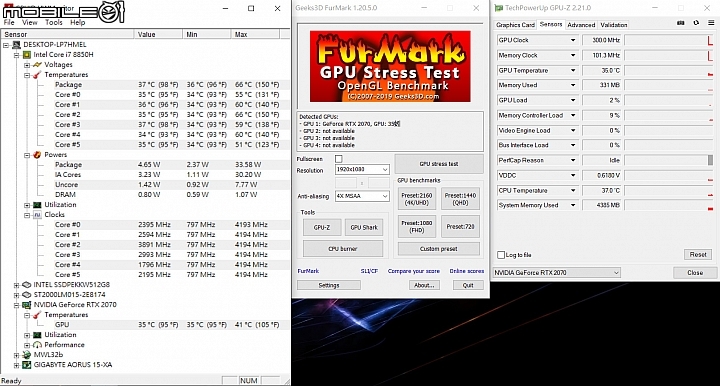Click the GPU-Z screenshot camera icon
Screen dimensions: 720x386
coord(681,23)
